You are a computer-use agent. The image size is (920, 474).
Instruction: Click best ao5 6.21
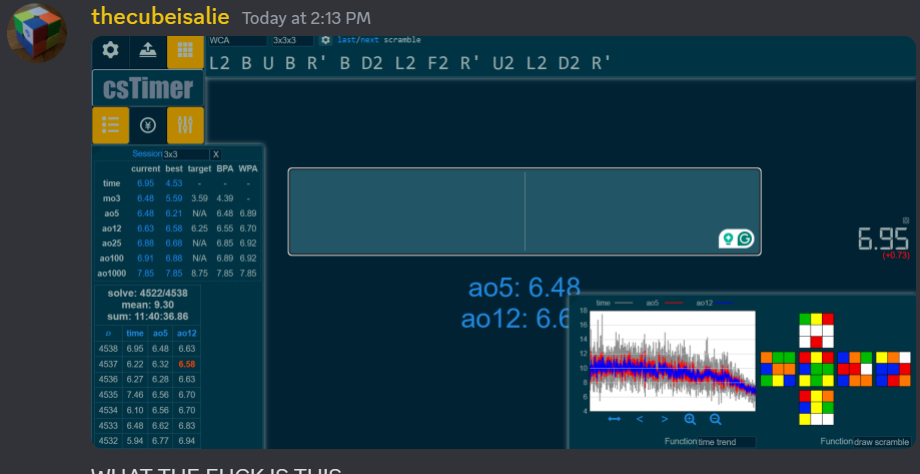tap(174, 214)
